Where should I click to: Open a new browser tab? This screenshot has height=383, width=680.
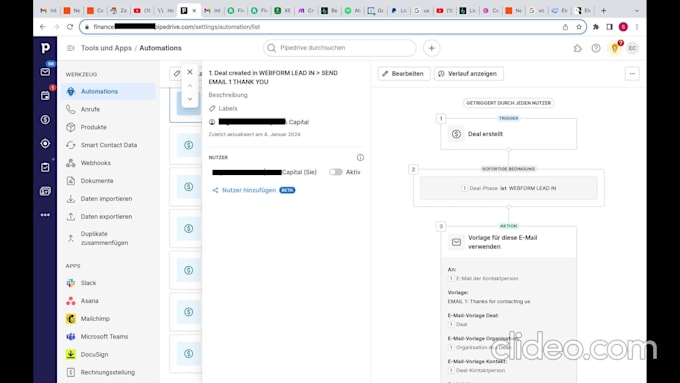tap(603, 10)
